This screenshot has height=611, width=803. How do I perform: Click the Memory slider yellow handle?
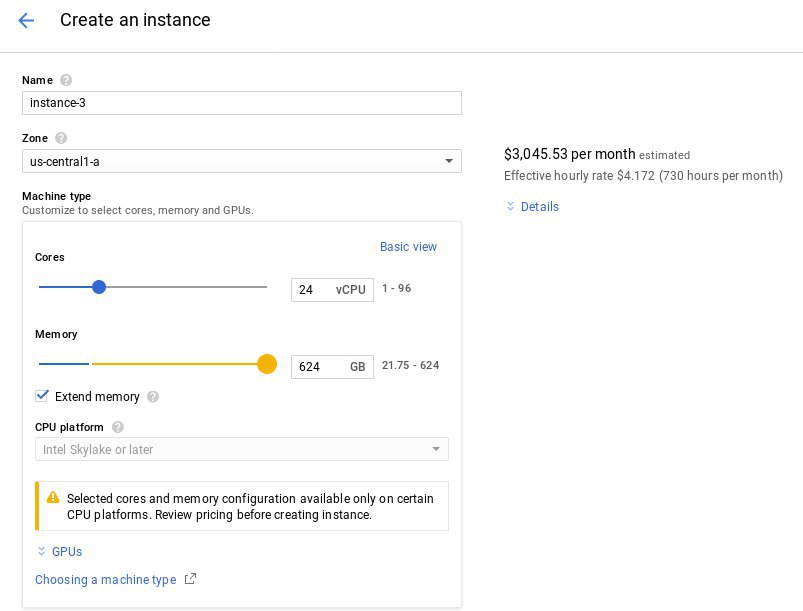(267, 364)
